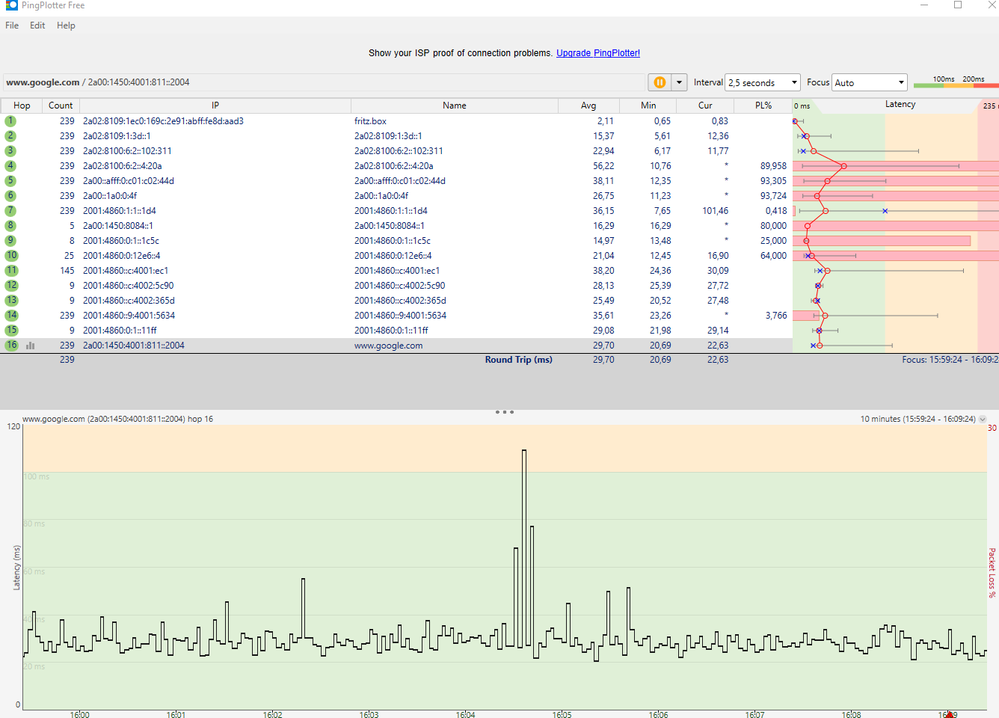
Task: Follow the Upgrade PingPlotter! link
Action: 598,53
